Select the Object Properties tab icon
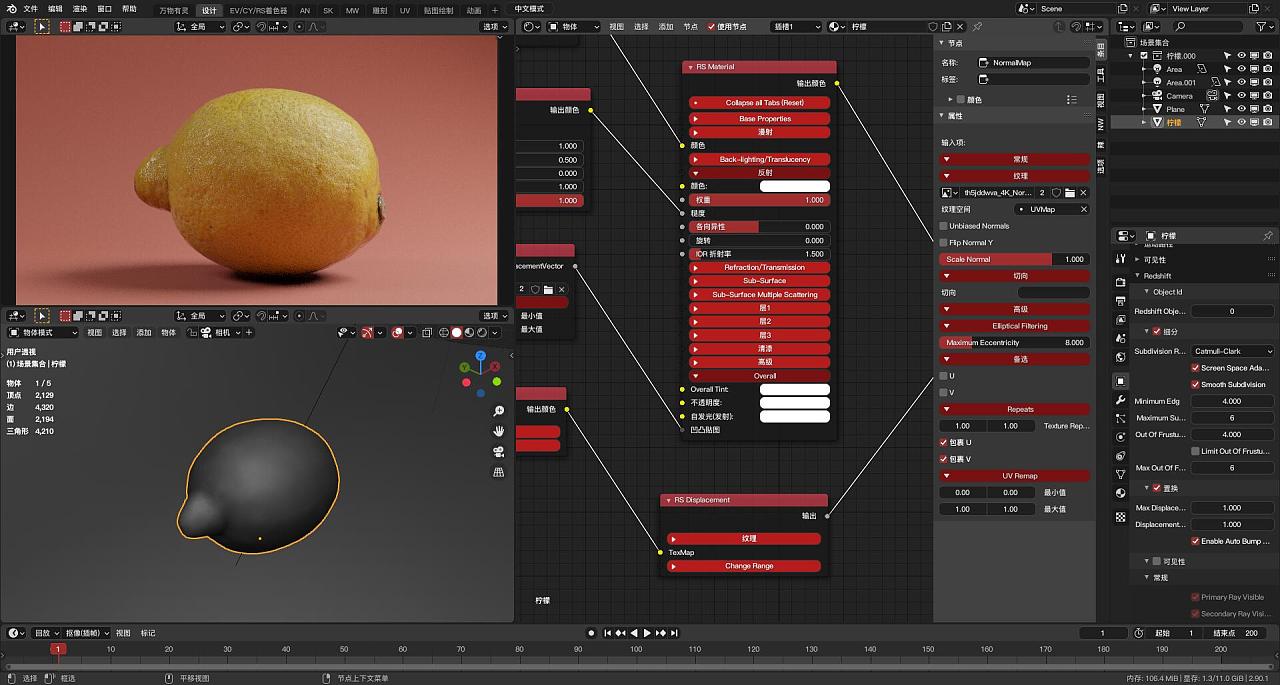Viewport: 1280px width, 685px height. [1122, 380]
